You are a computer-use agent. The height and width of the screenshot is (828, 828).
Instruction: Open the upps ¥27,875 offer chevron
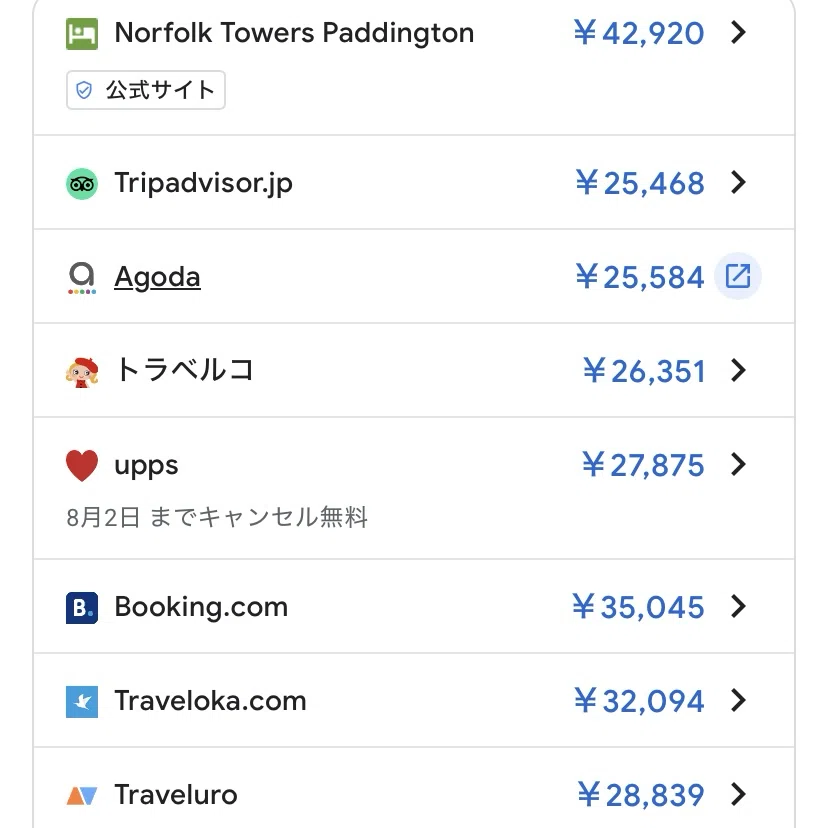tap(738, 465)
